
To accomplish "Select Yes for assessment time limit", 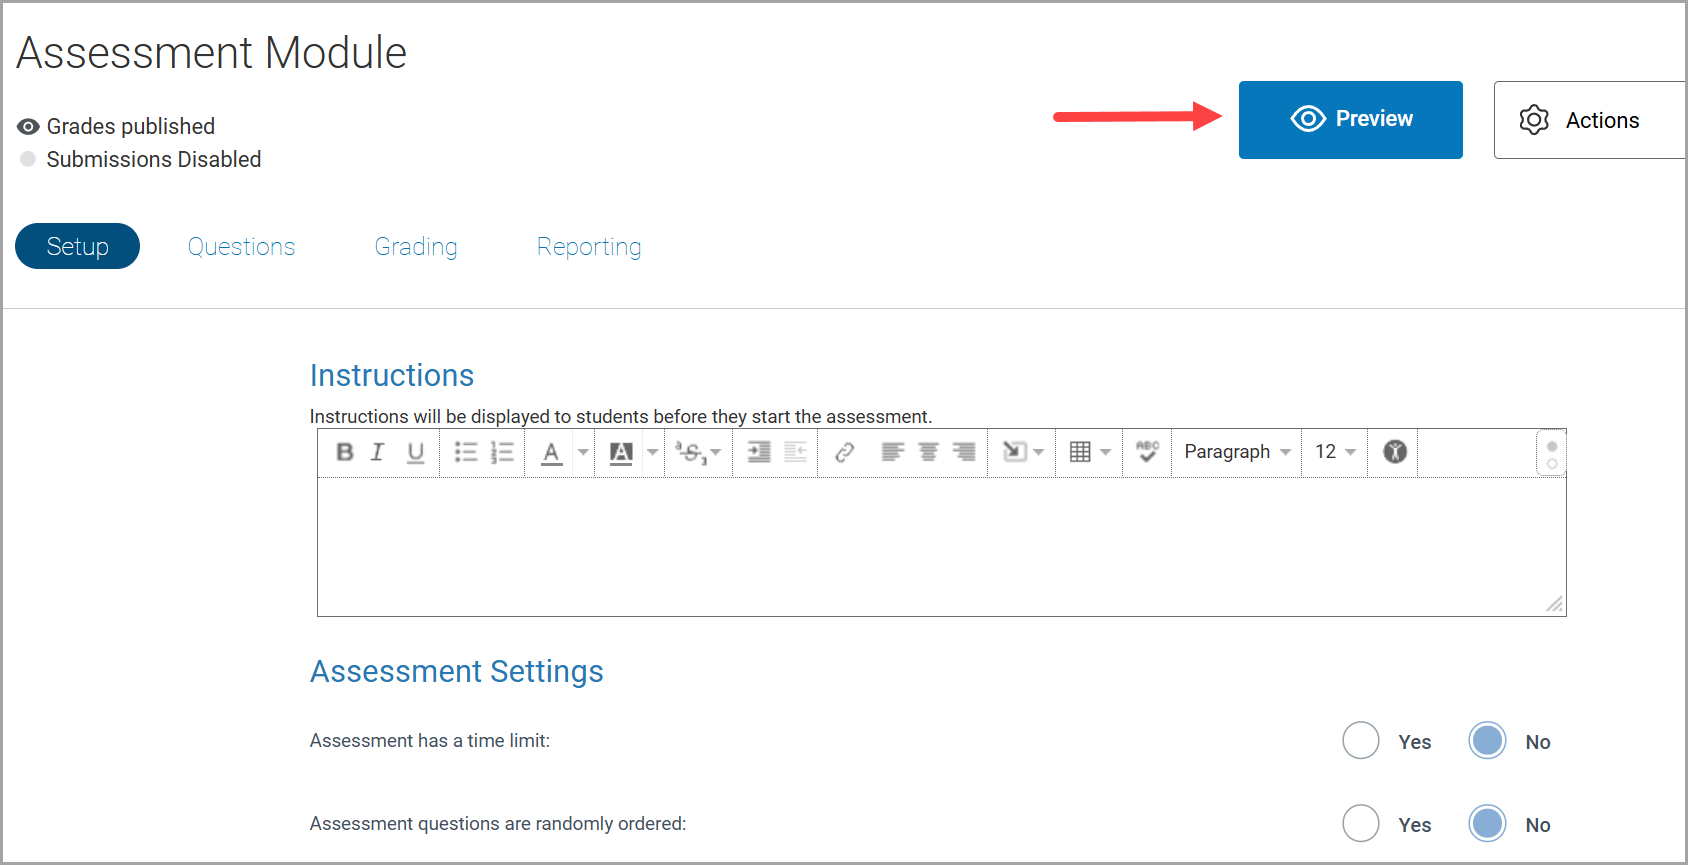I will pyautogui.click(x=1361, y=741).
